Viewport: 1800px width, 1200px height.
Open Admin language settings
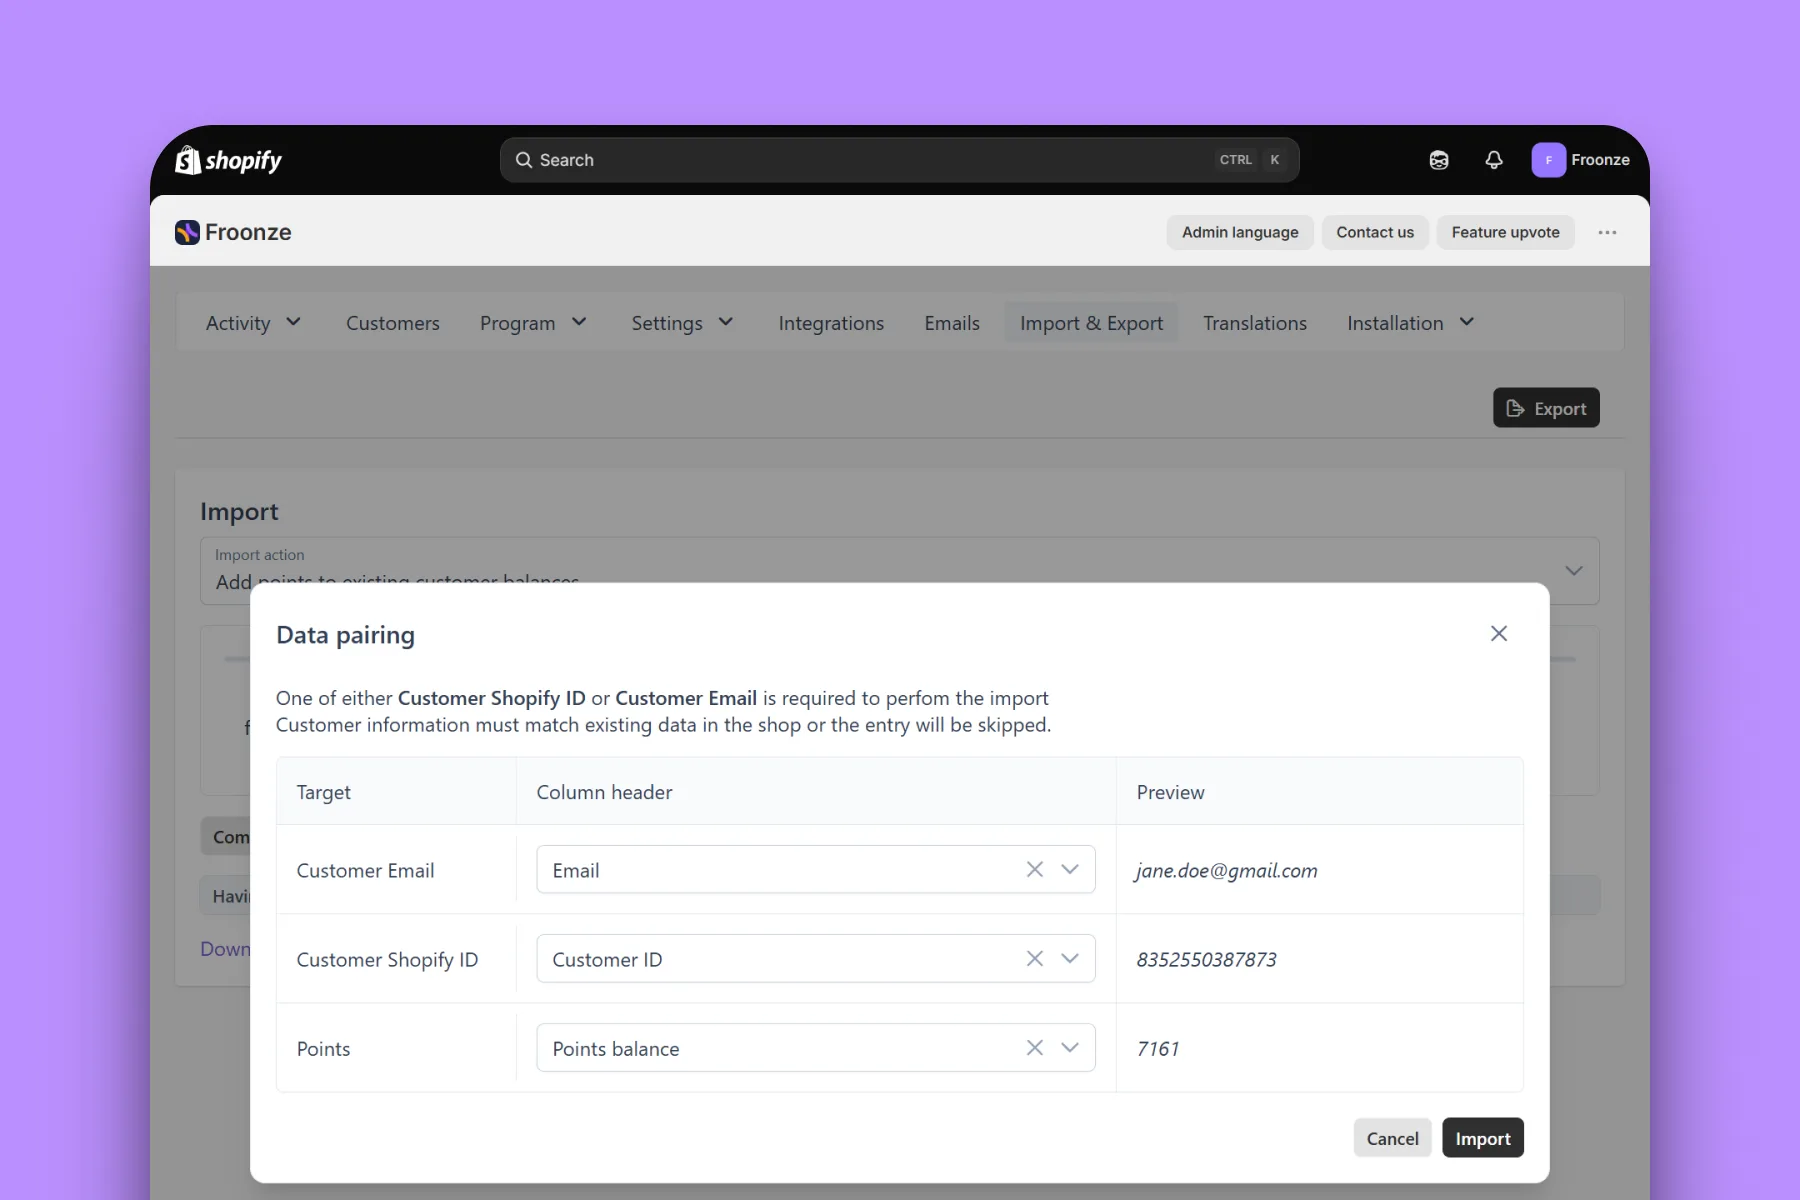pos(1240,232)
